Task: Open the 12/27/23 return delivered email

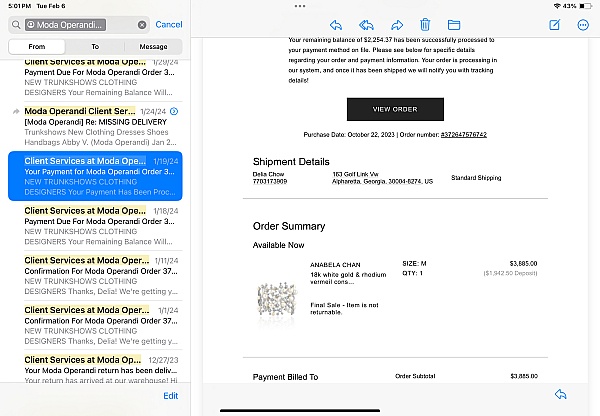Action: pyautogui.click(x=95, y=368)
